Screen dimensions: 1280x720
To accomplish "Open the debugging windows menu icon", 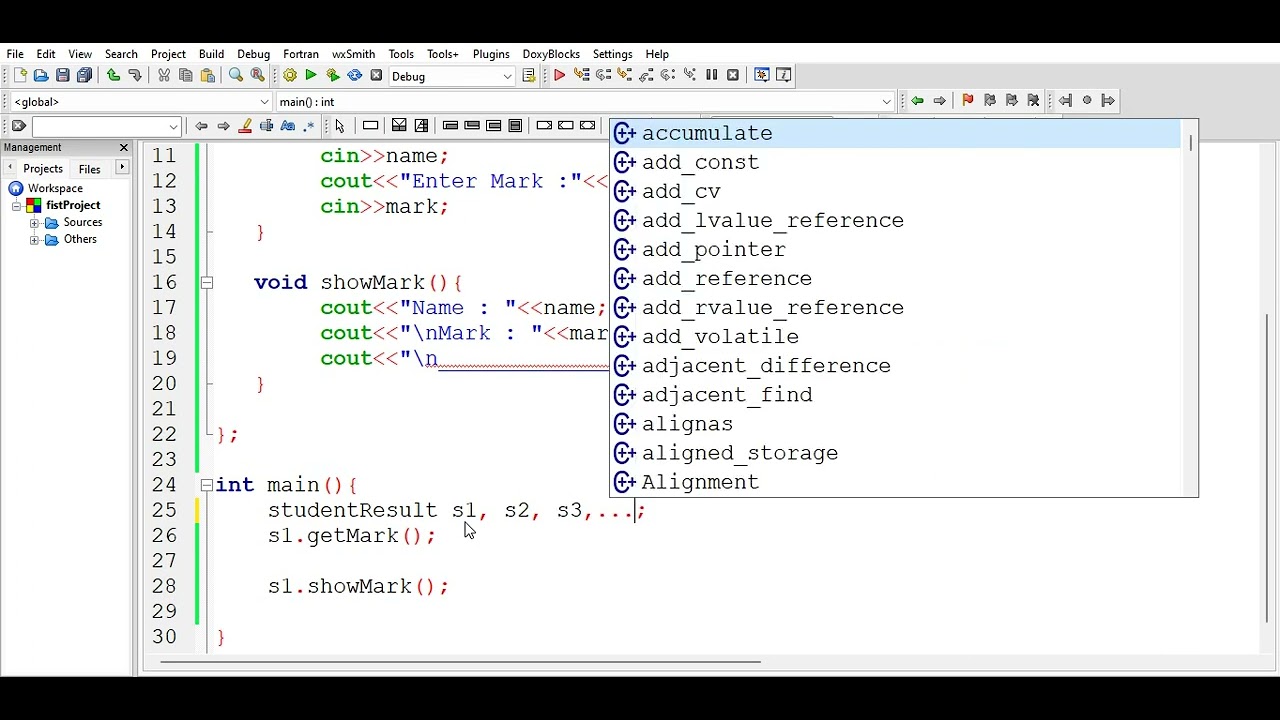I will (x=762, y=75).
